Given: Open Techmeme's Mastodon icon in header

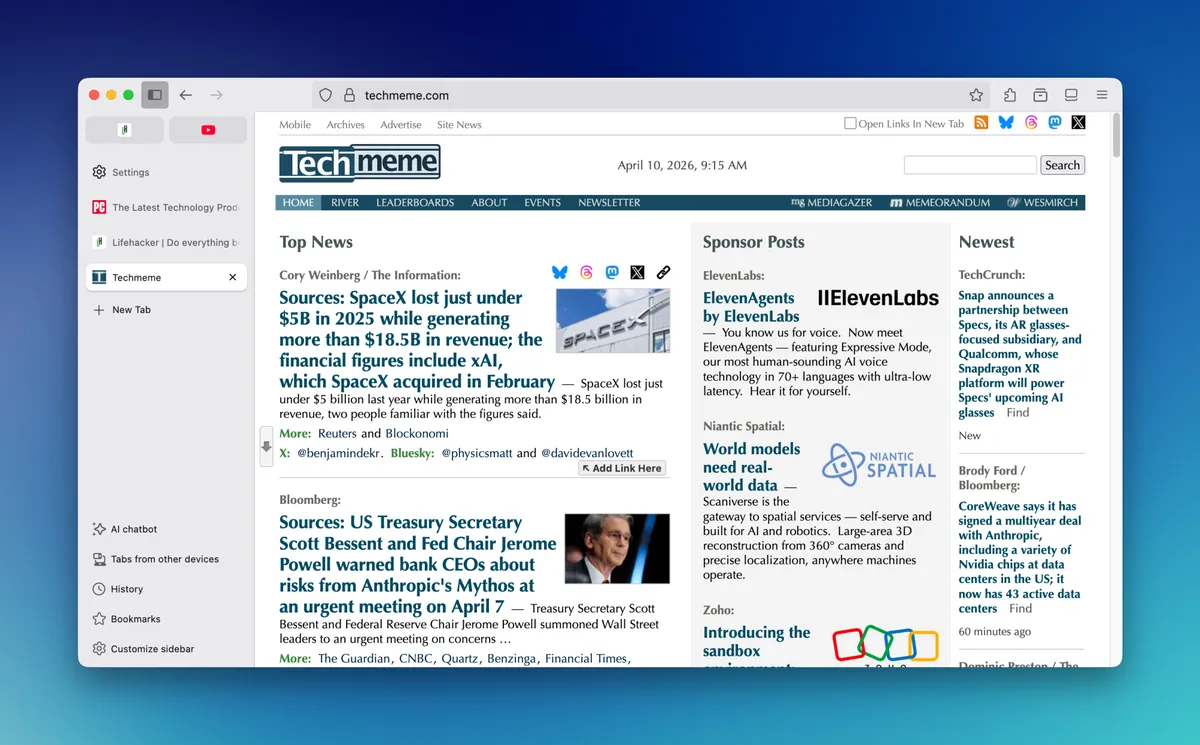Looking at the screenshot, I should (1055, 123).
